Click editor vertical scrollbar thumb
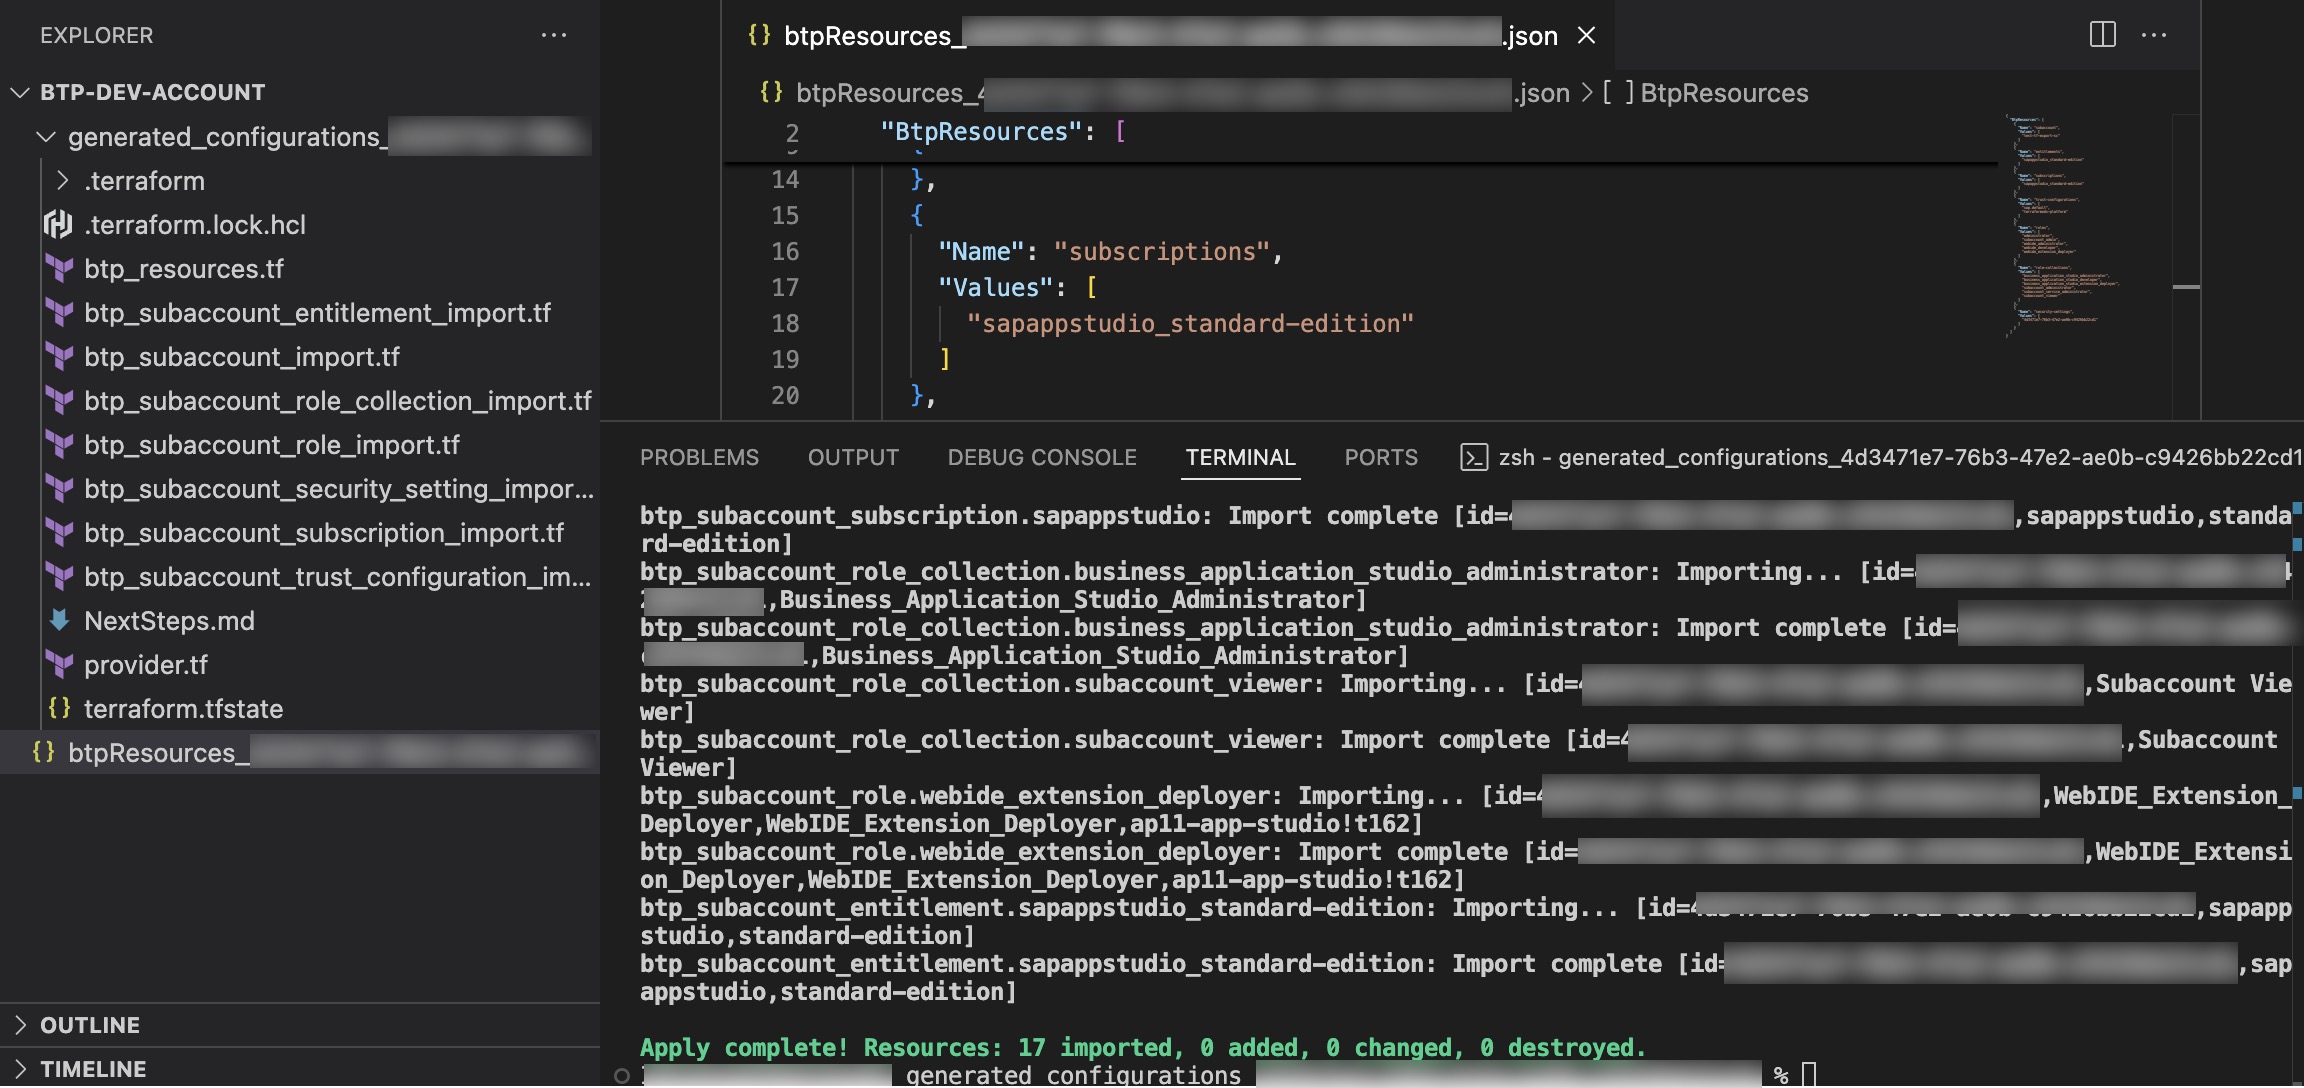 click(2186, 287)
